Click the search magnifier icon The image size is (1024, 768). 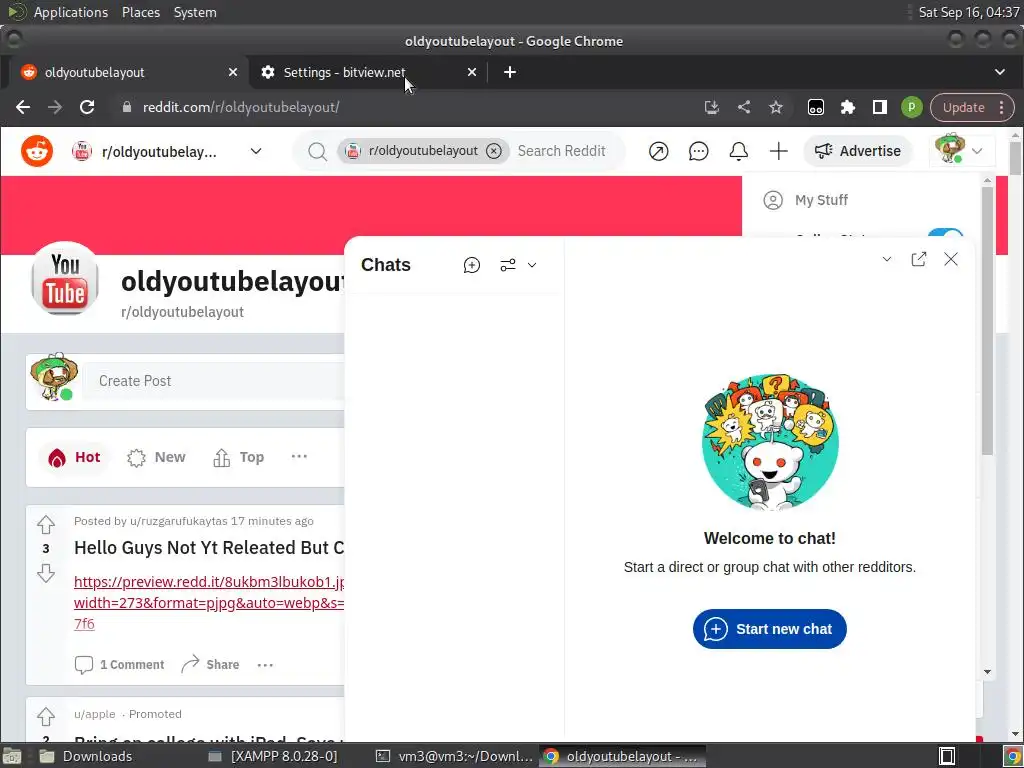317,152
